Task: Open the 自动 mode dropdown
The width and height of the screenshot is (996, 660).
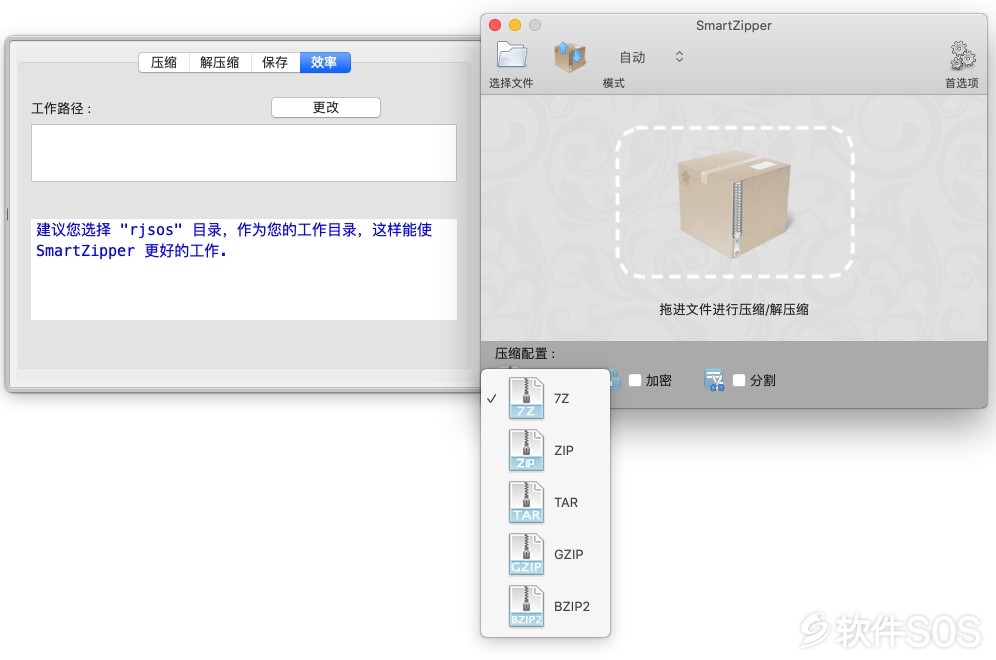Action: pos(650,57)
